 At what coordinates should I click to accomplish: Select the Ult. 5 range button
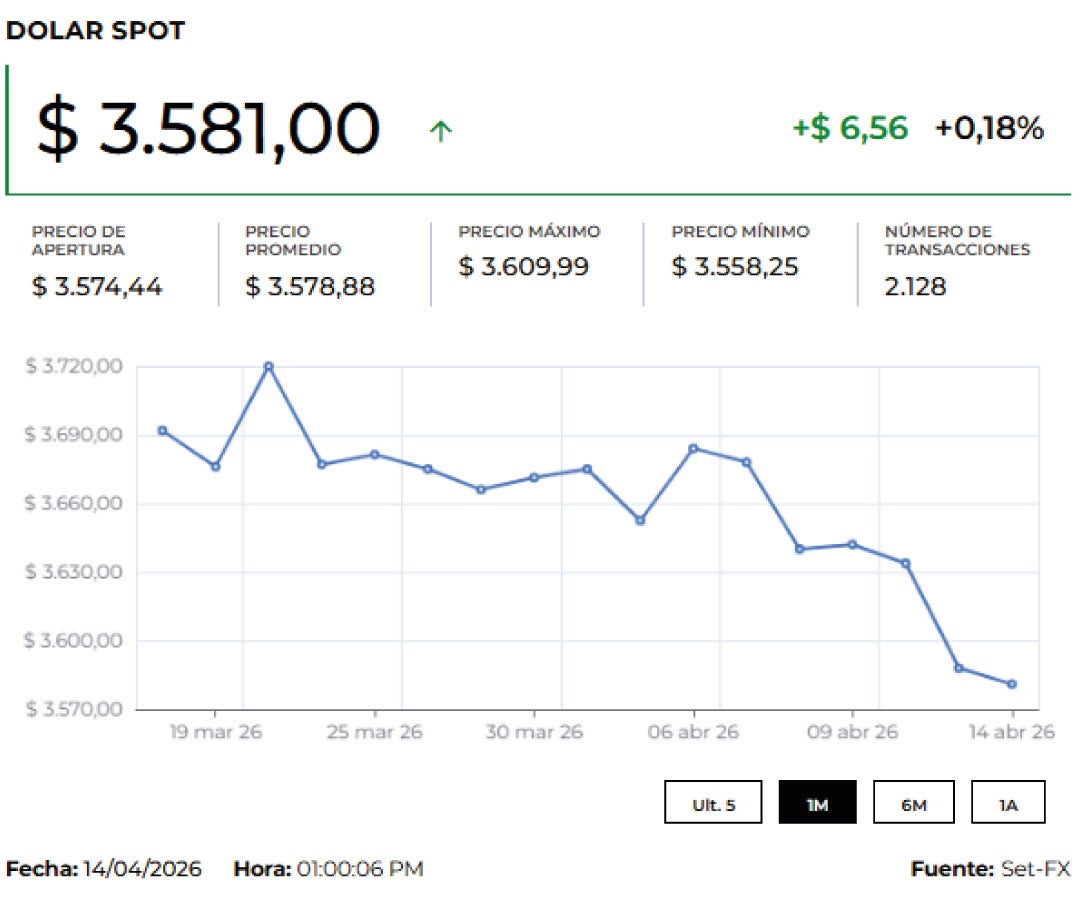713,803
